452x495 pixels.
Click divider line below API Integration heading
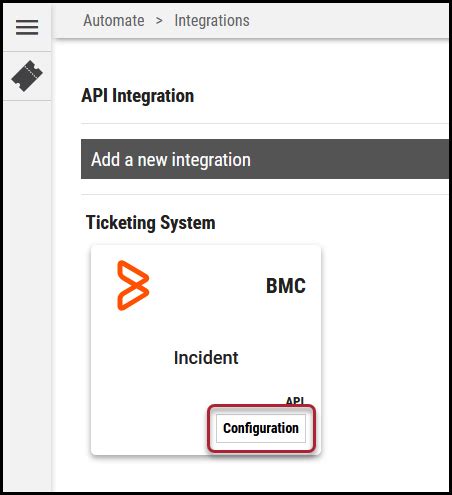[265, 123]
